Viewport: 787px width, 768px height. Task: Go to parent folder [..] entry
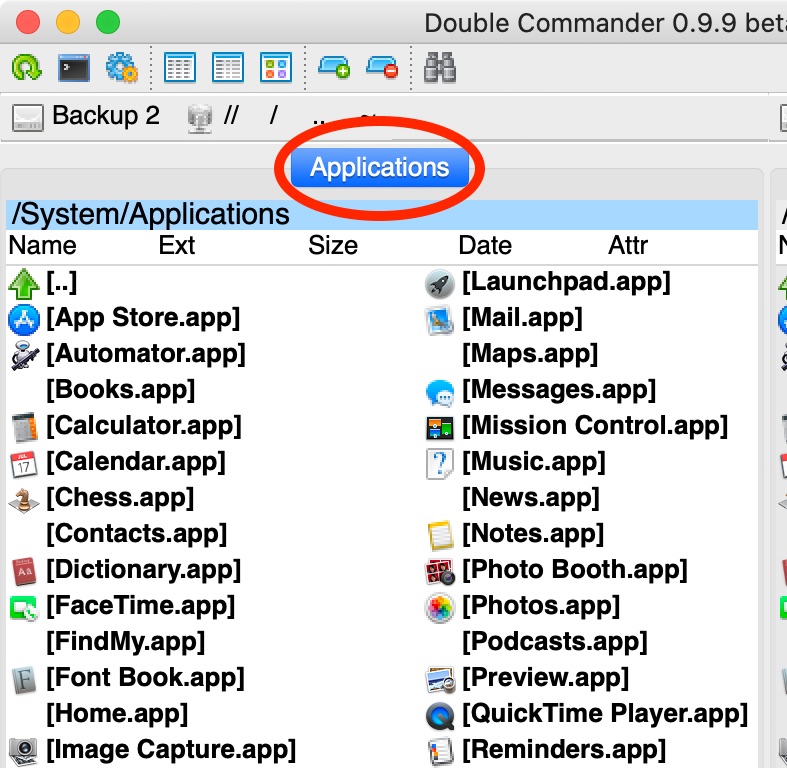click(x=60, y=283)
